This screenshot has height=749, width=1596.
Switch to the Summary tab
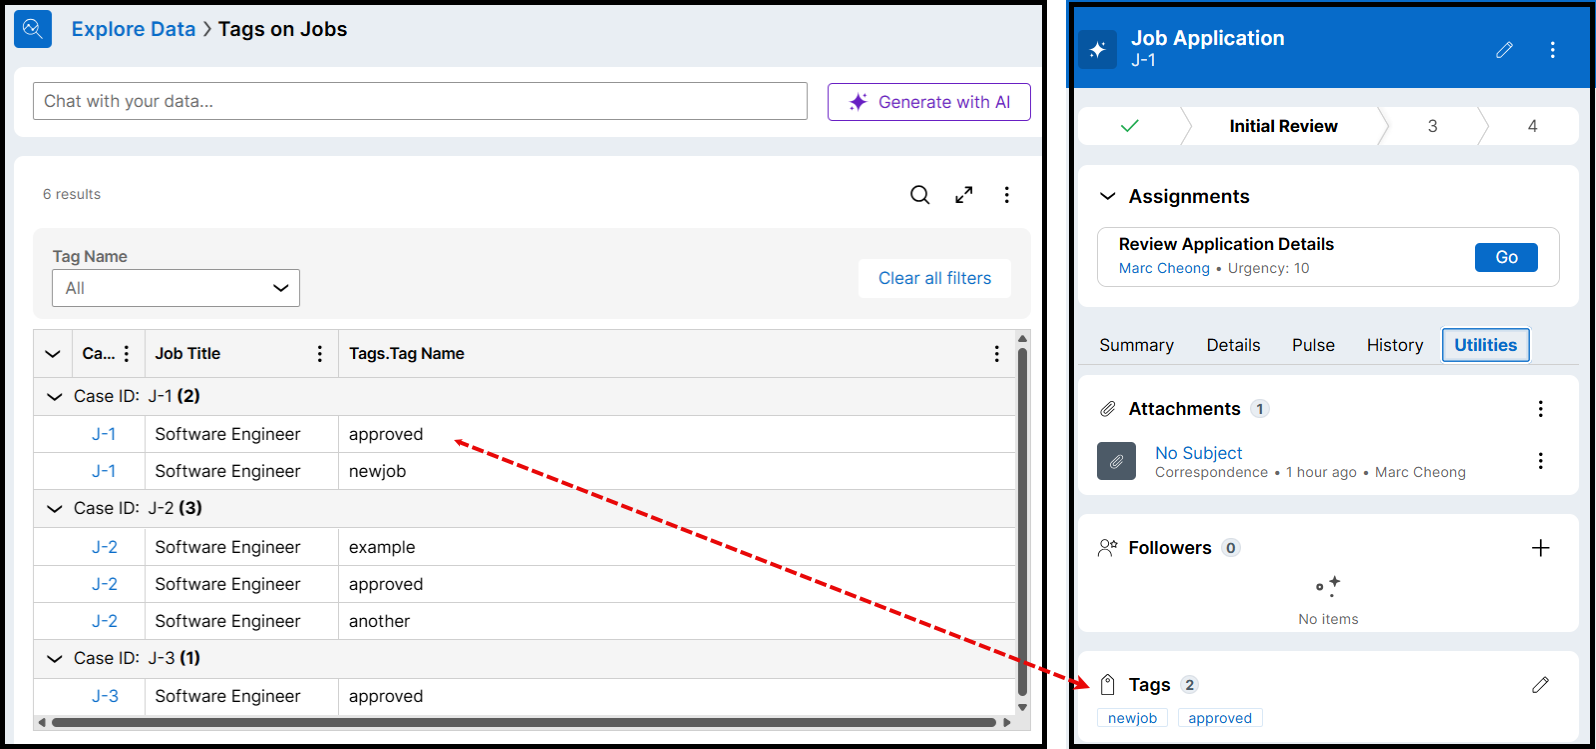pos(1136,345)
